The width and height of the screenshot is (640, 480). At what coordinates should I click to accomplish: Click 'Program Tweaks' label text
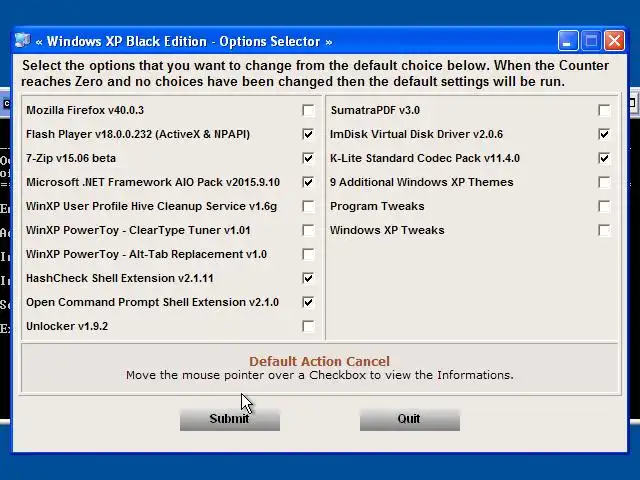pos(377,206)
